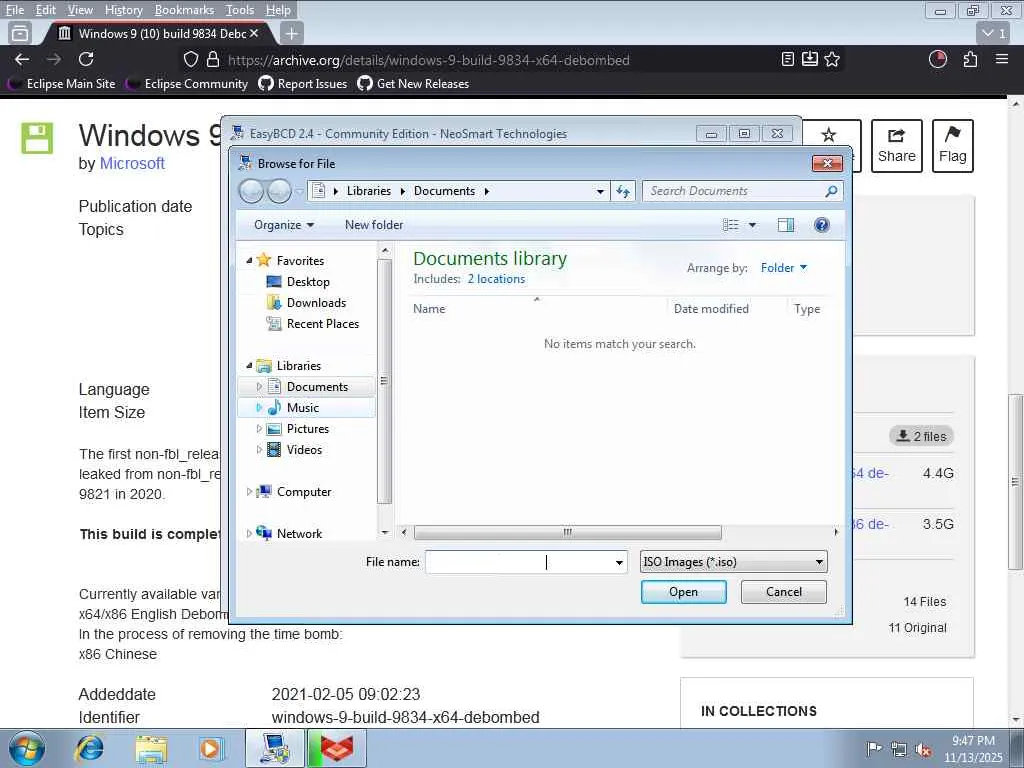Open the View menu in browser
This screenshot has width=1024, height=768.
80,10
